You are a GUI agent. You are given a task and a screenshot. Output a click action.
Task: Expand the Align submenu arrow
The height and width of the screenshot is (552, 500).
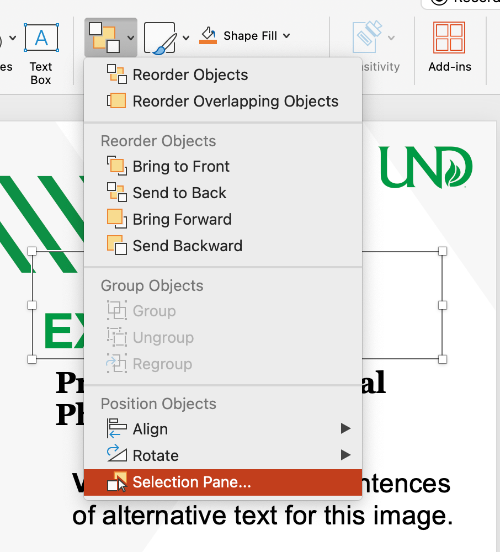(x=345, y=428)
